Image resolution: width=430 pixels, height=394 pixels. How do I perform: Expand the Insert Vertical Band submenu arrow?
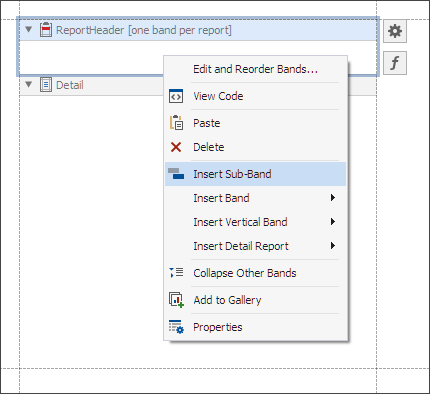pos(332,222)
